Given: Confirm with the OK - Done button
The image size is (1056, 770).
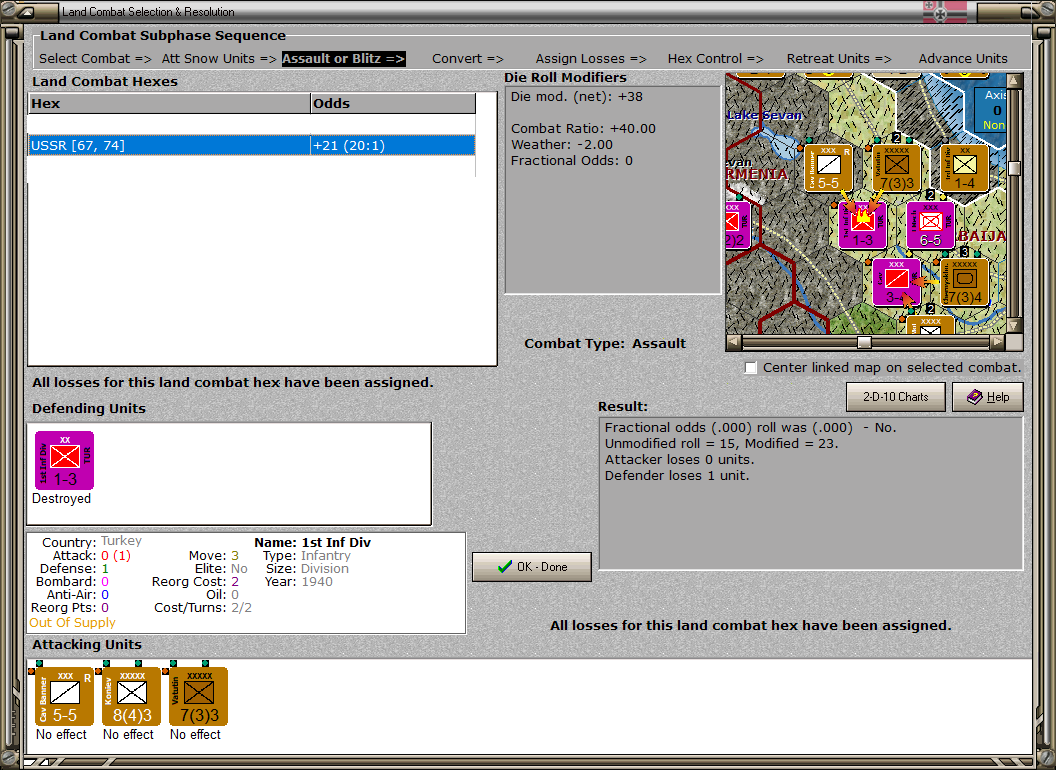Looking at the screenshot, I should pyautogui.click(x=532, y=567).
